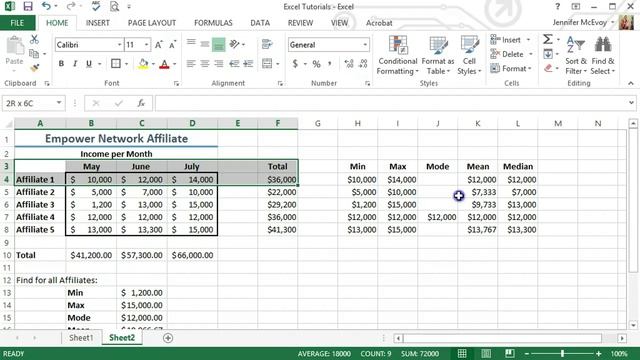Change the text orientation

[235, 44]
